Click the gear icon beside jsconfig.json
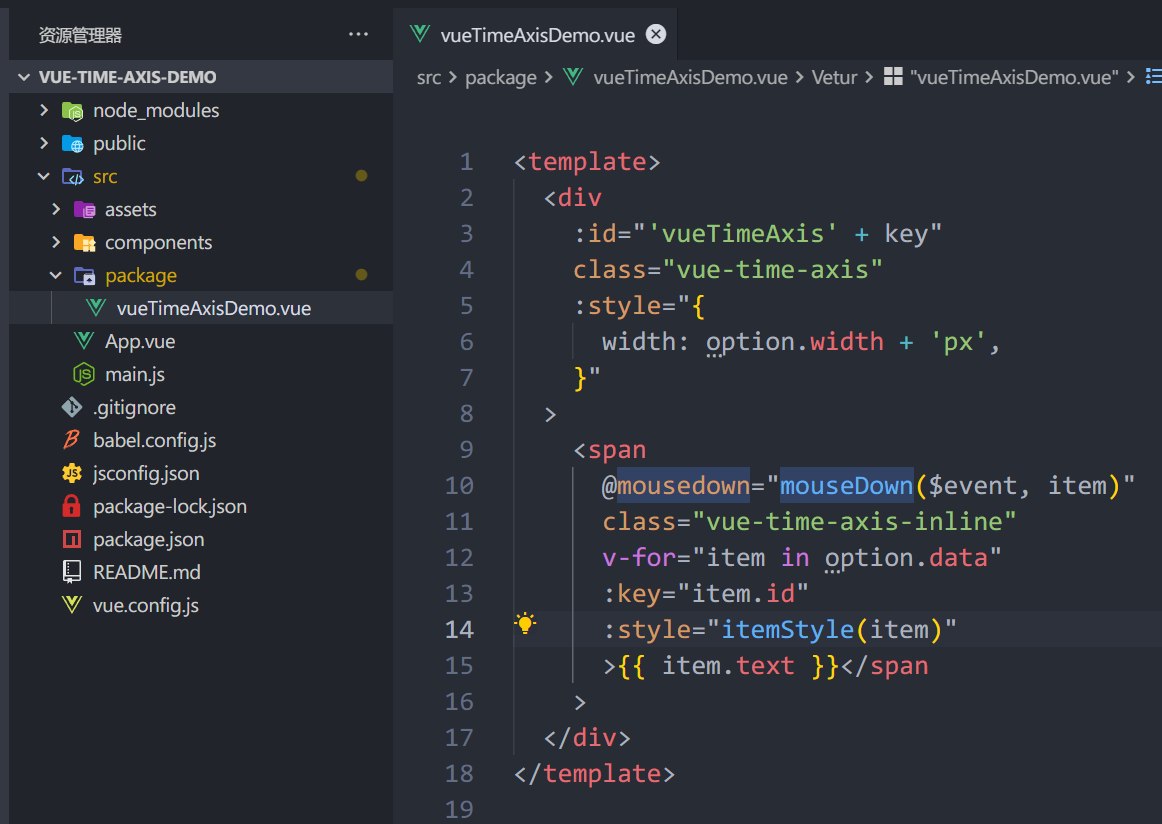Viewport: 1162px width, 824px height. 72,473
